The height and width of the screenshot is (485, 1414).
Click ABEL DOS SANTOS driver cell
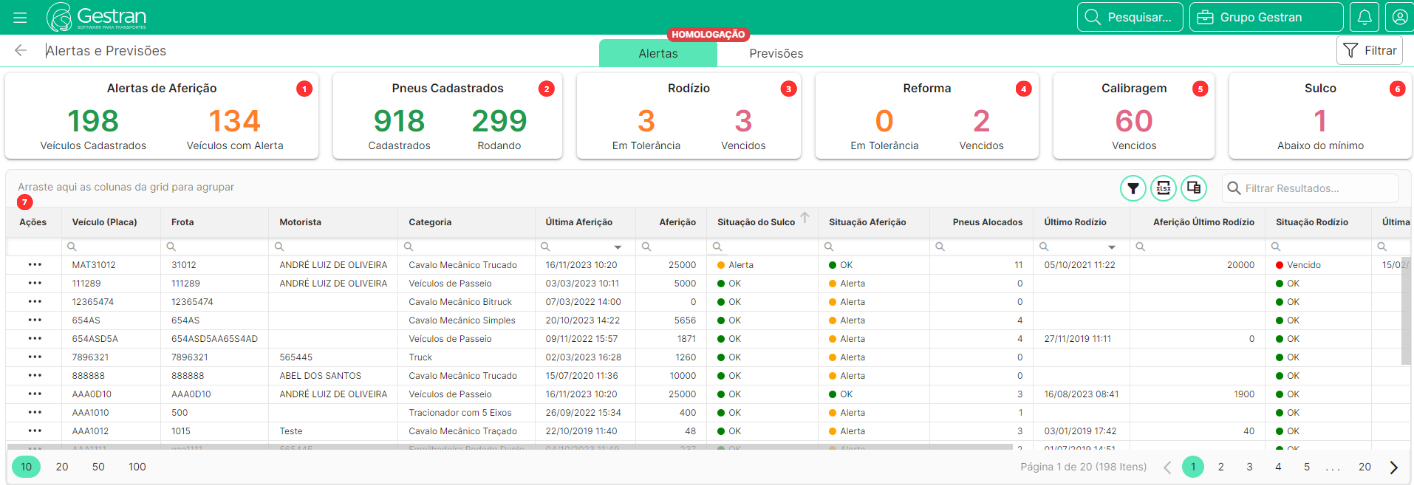320,375
